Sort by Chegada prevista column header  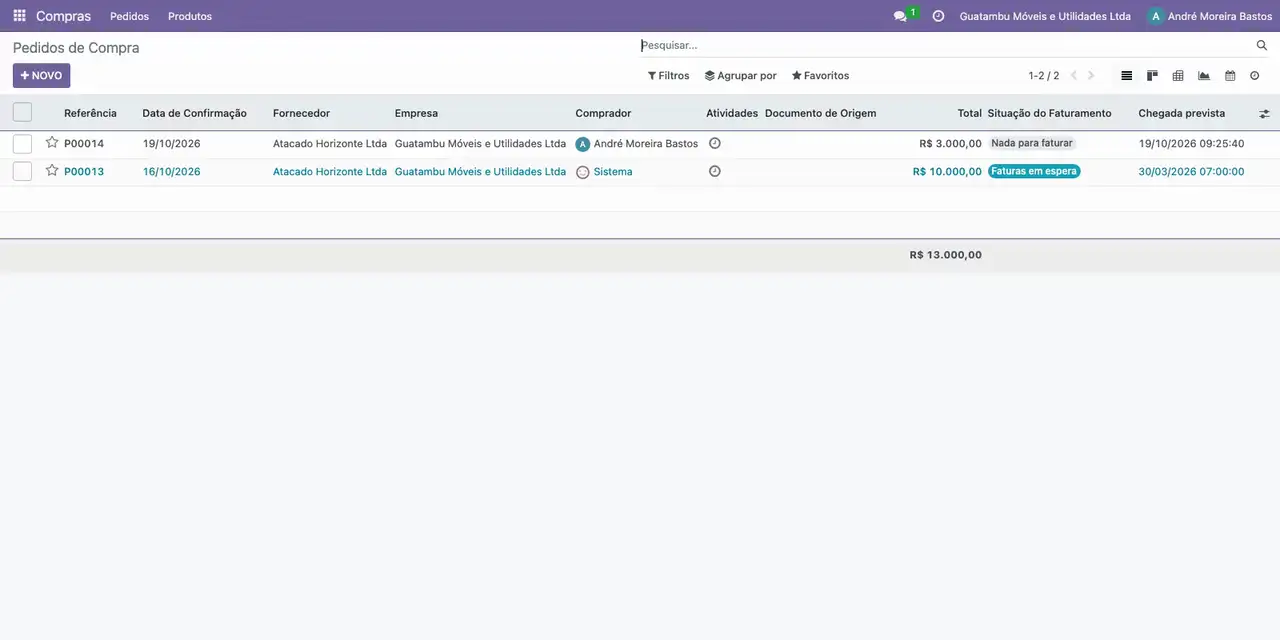(x=1181, y=113)
